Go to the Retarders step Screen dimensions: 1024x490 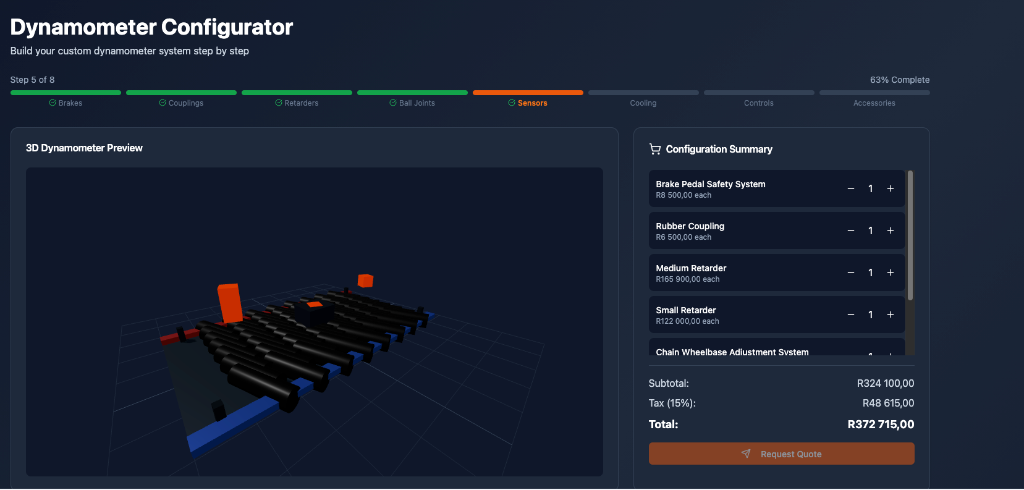(296, 103)
